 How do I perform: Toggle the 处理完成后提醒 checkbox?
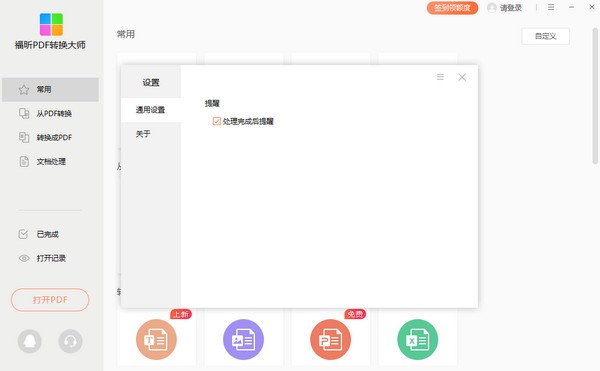click(x=217, y=121)
